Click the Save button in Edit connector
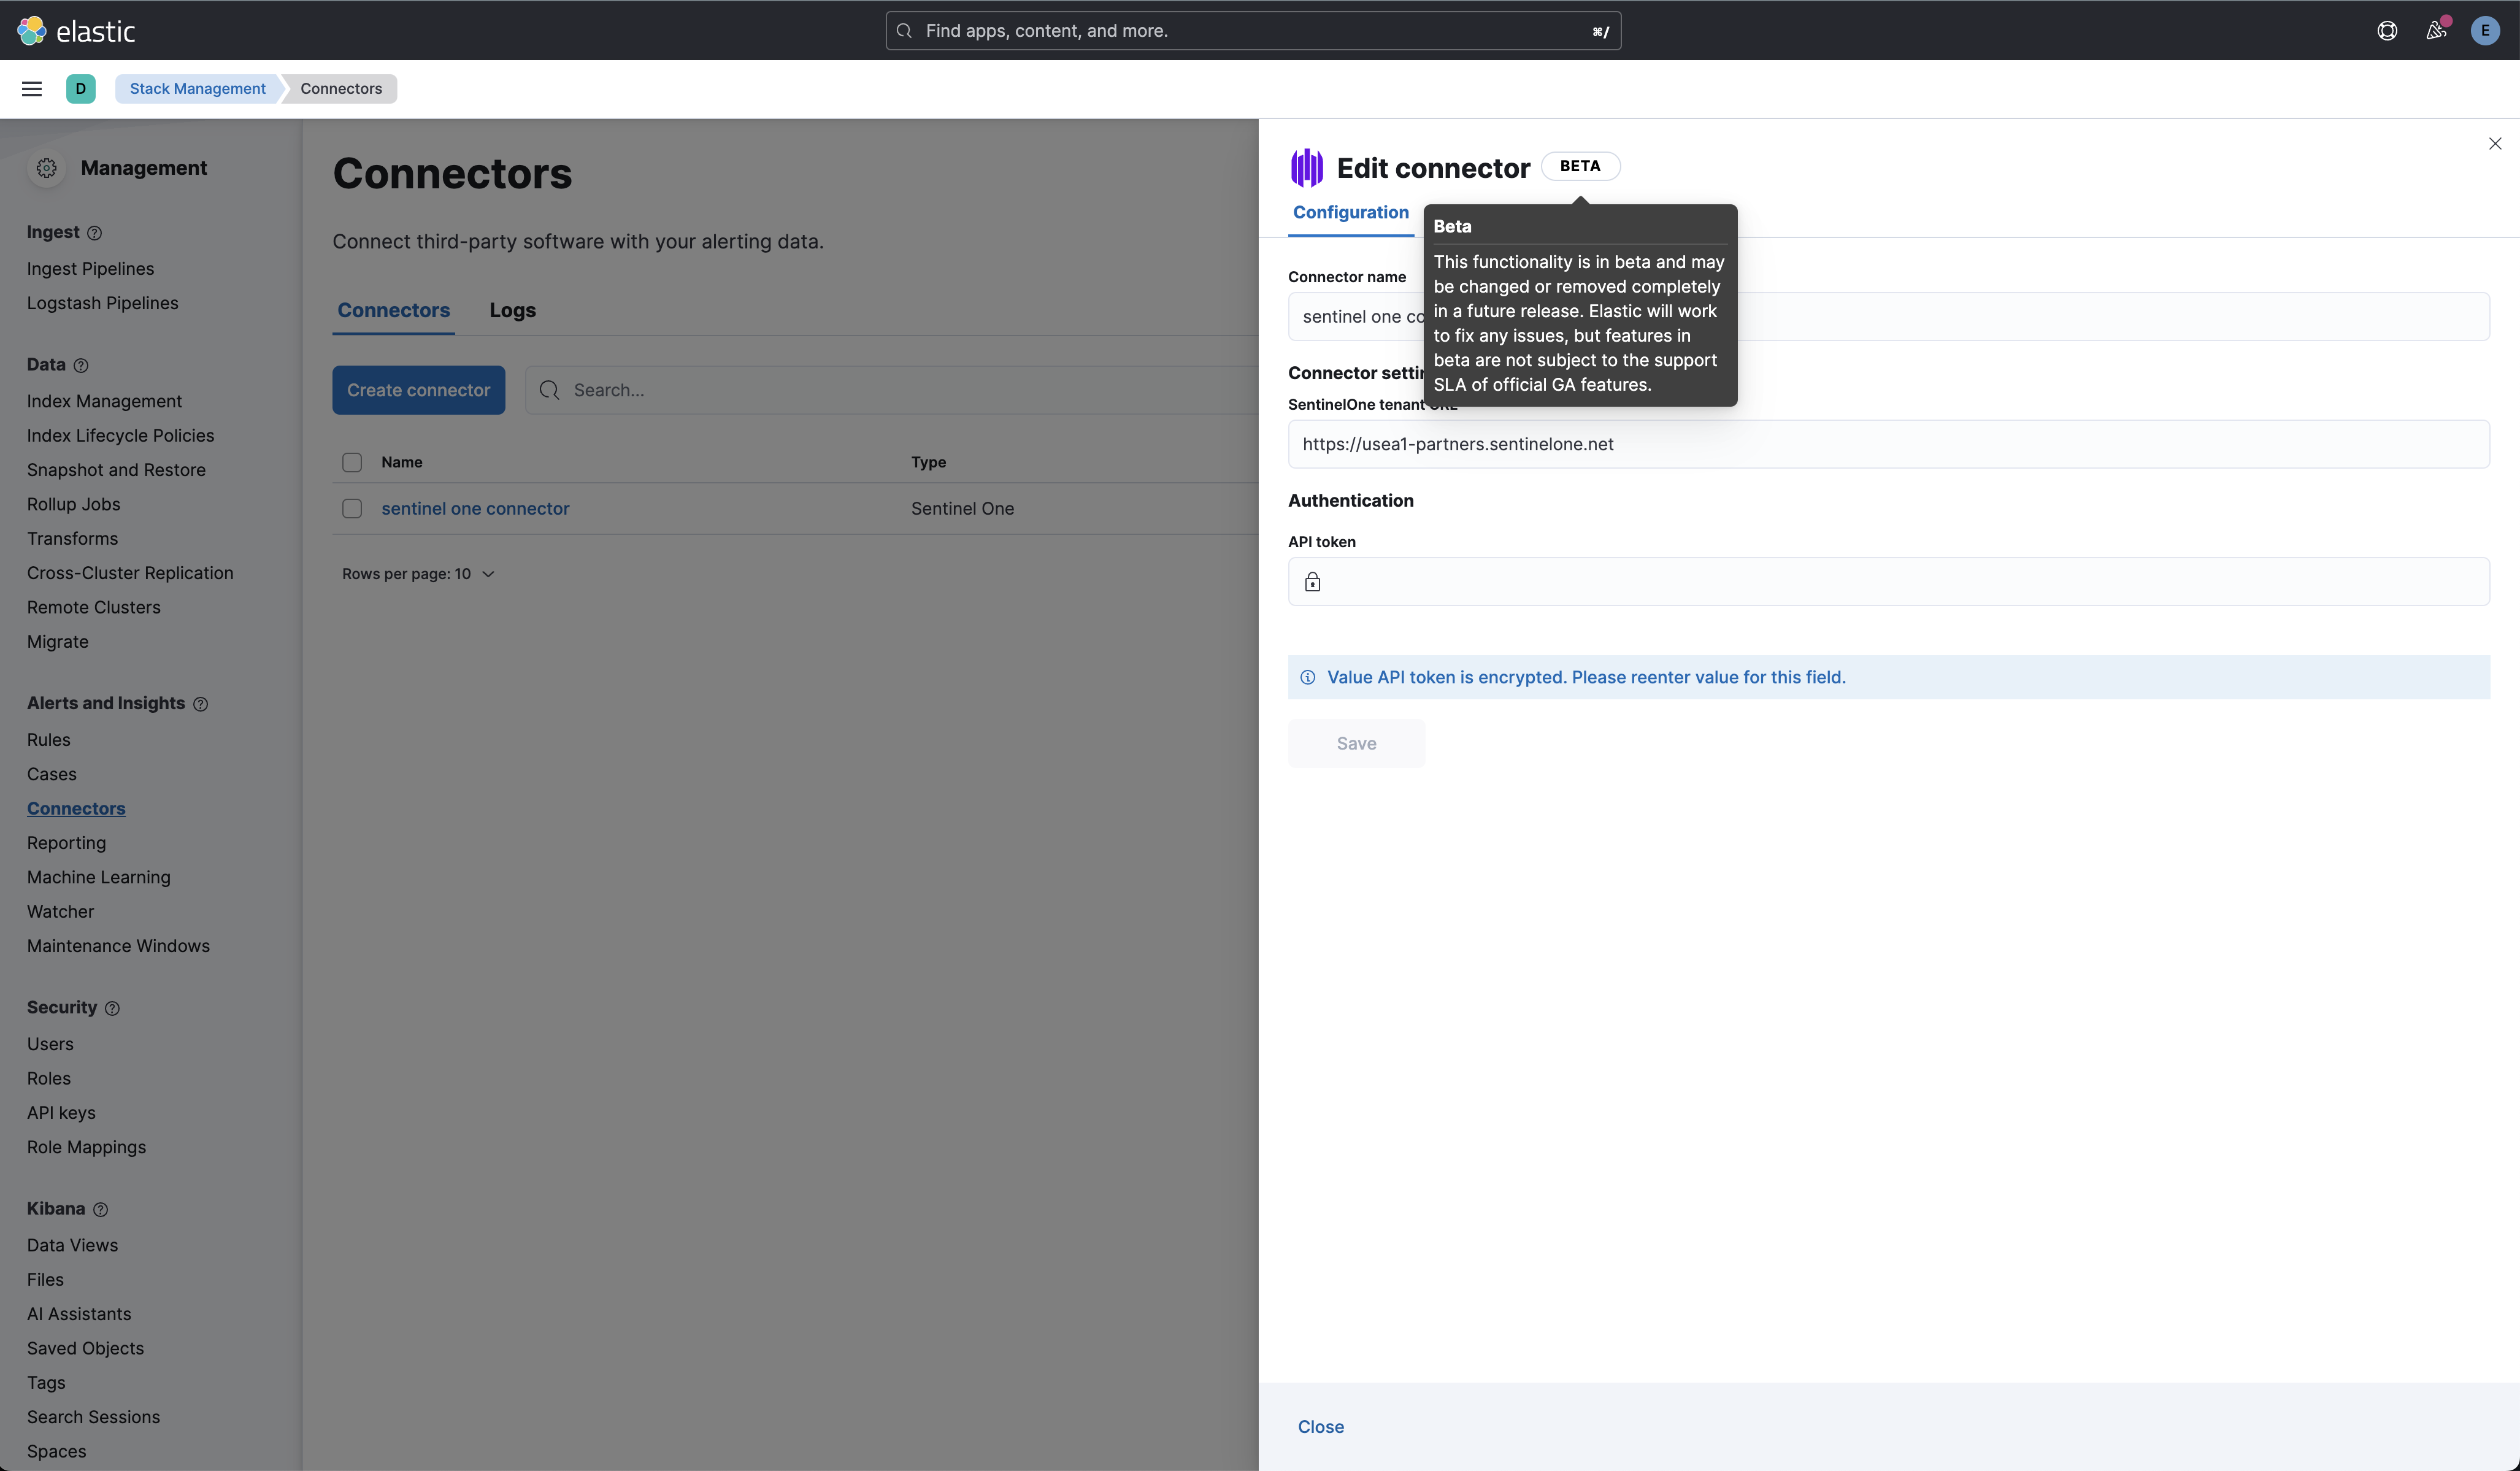This screenshot has height=1471, width=2520. pos(1356,742)
